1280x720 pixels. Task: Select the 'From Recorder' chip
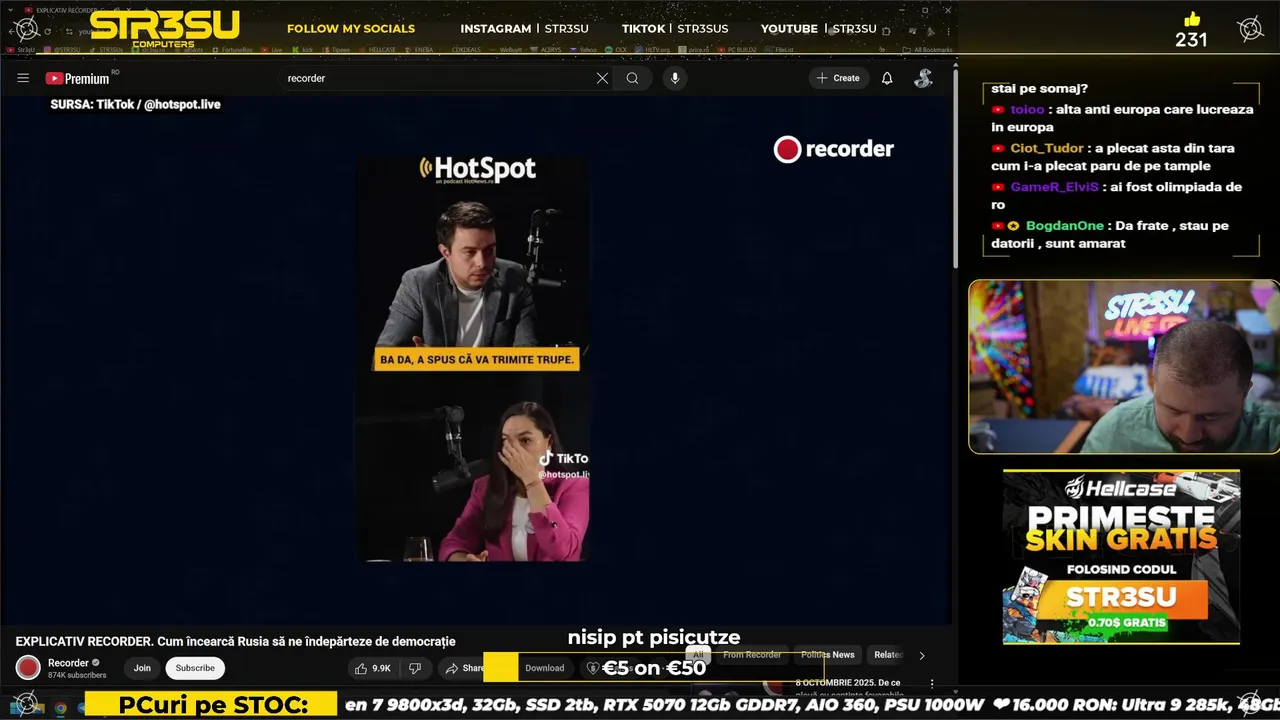(752, 655)
